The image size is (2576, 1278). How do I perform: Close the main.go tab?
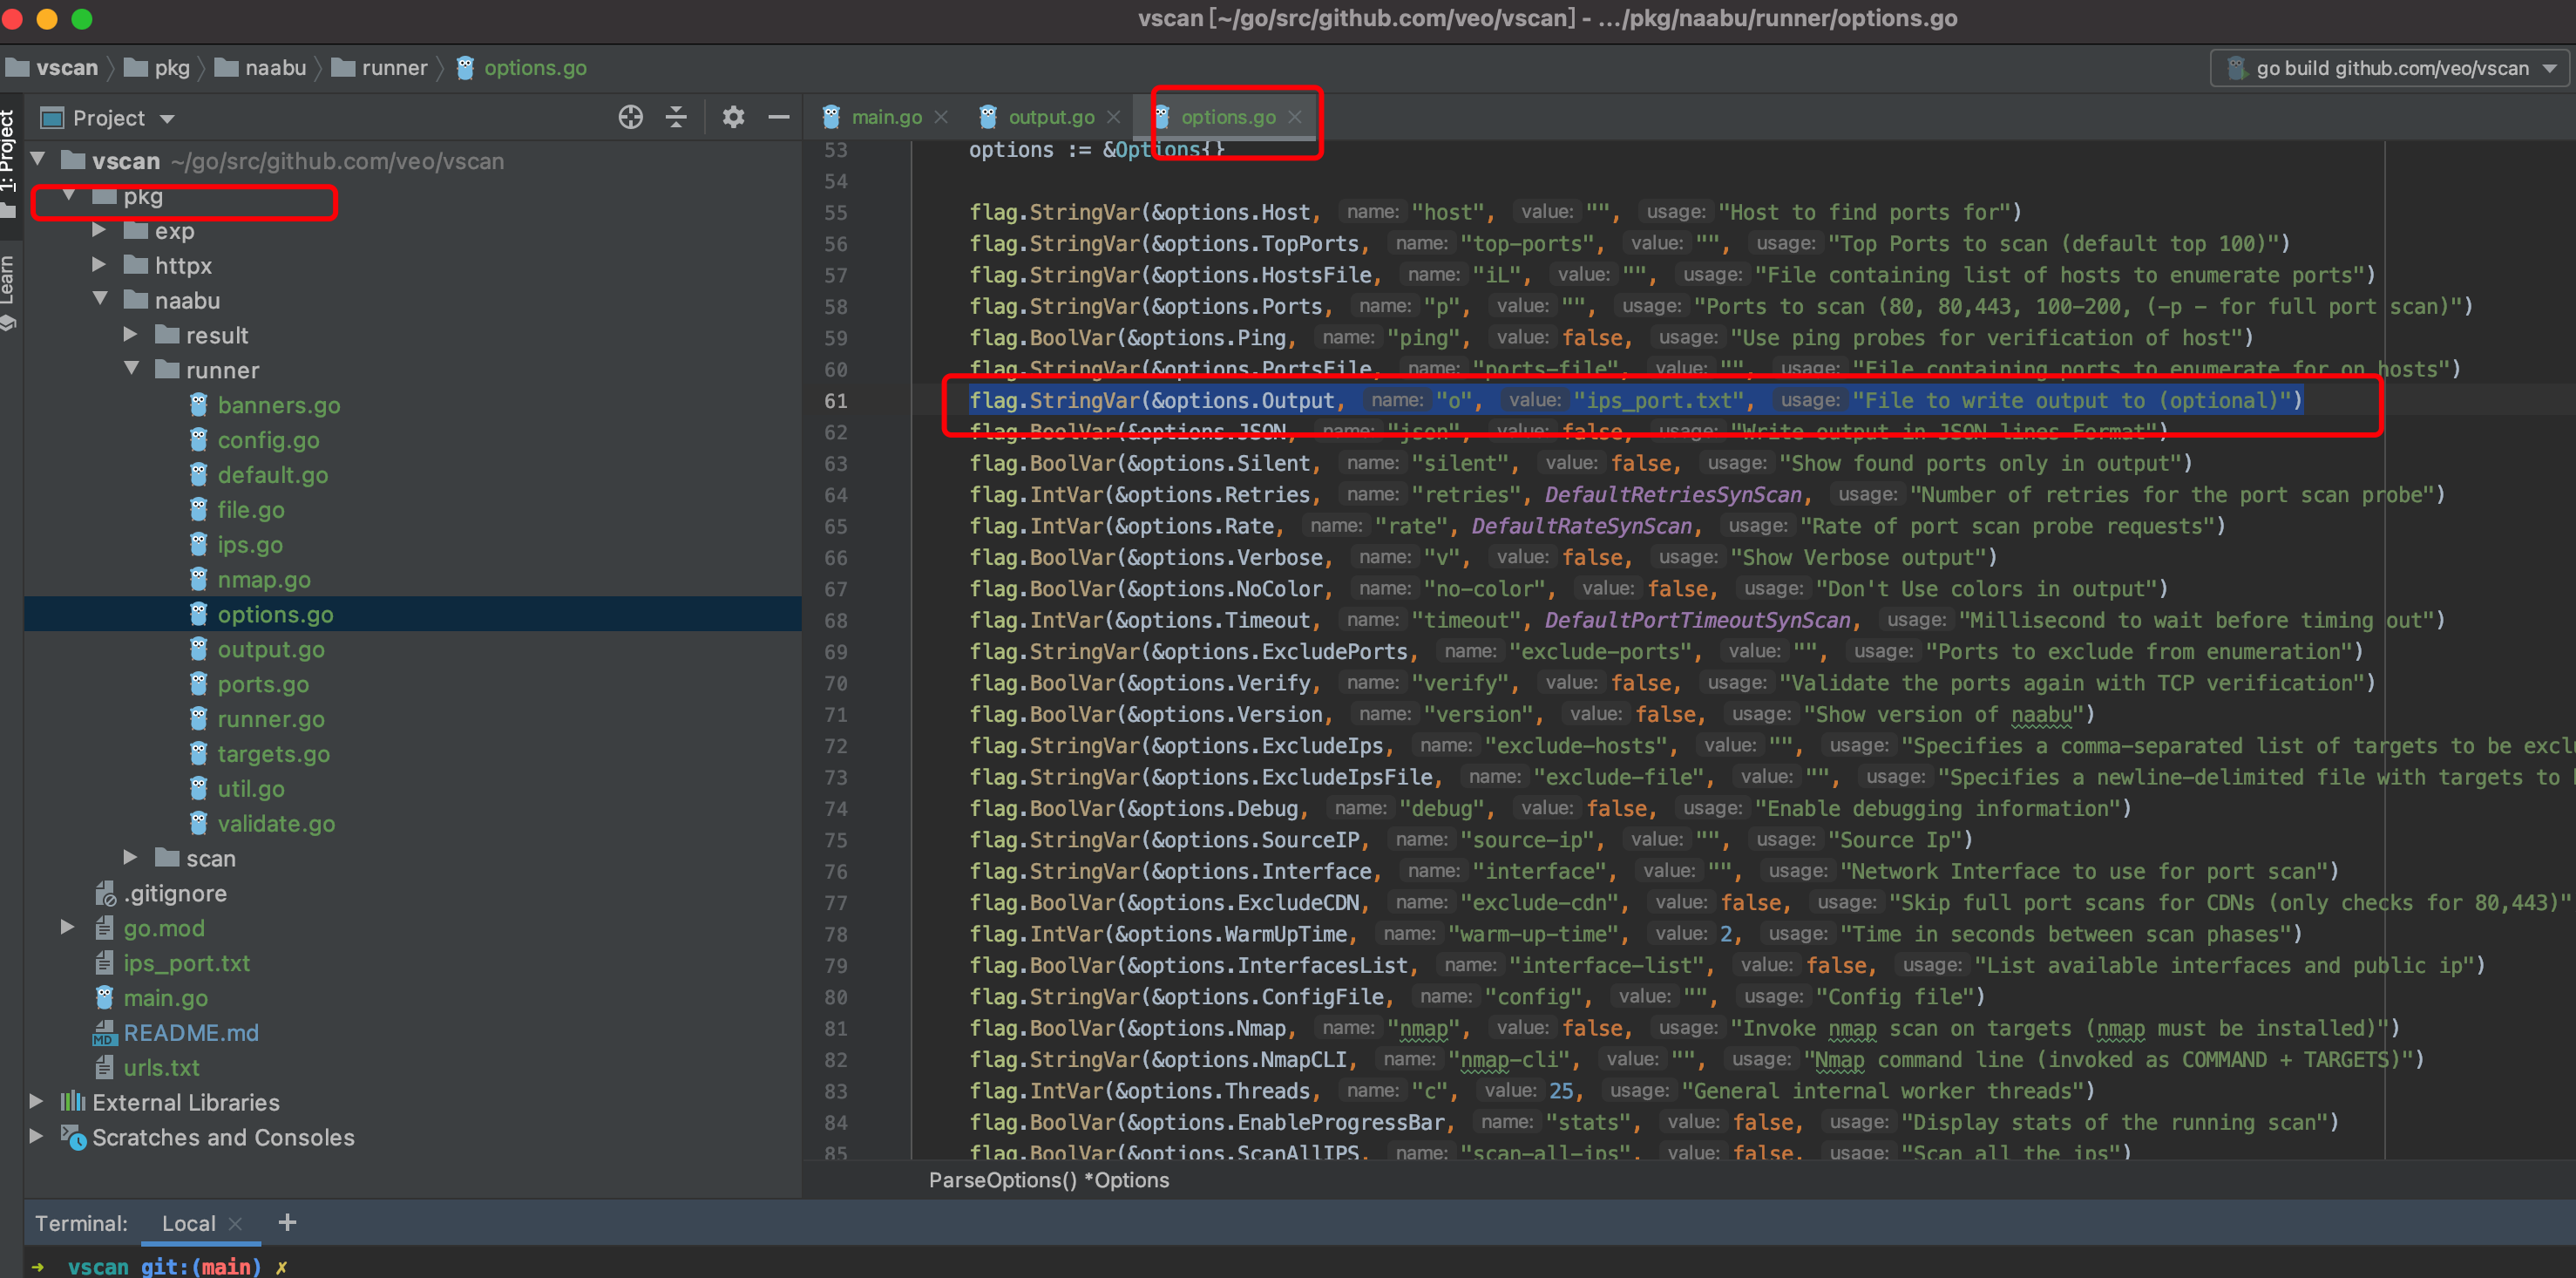[941, 117]
